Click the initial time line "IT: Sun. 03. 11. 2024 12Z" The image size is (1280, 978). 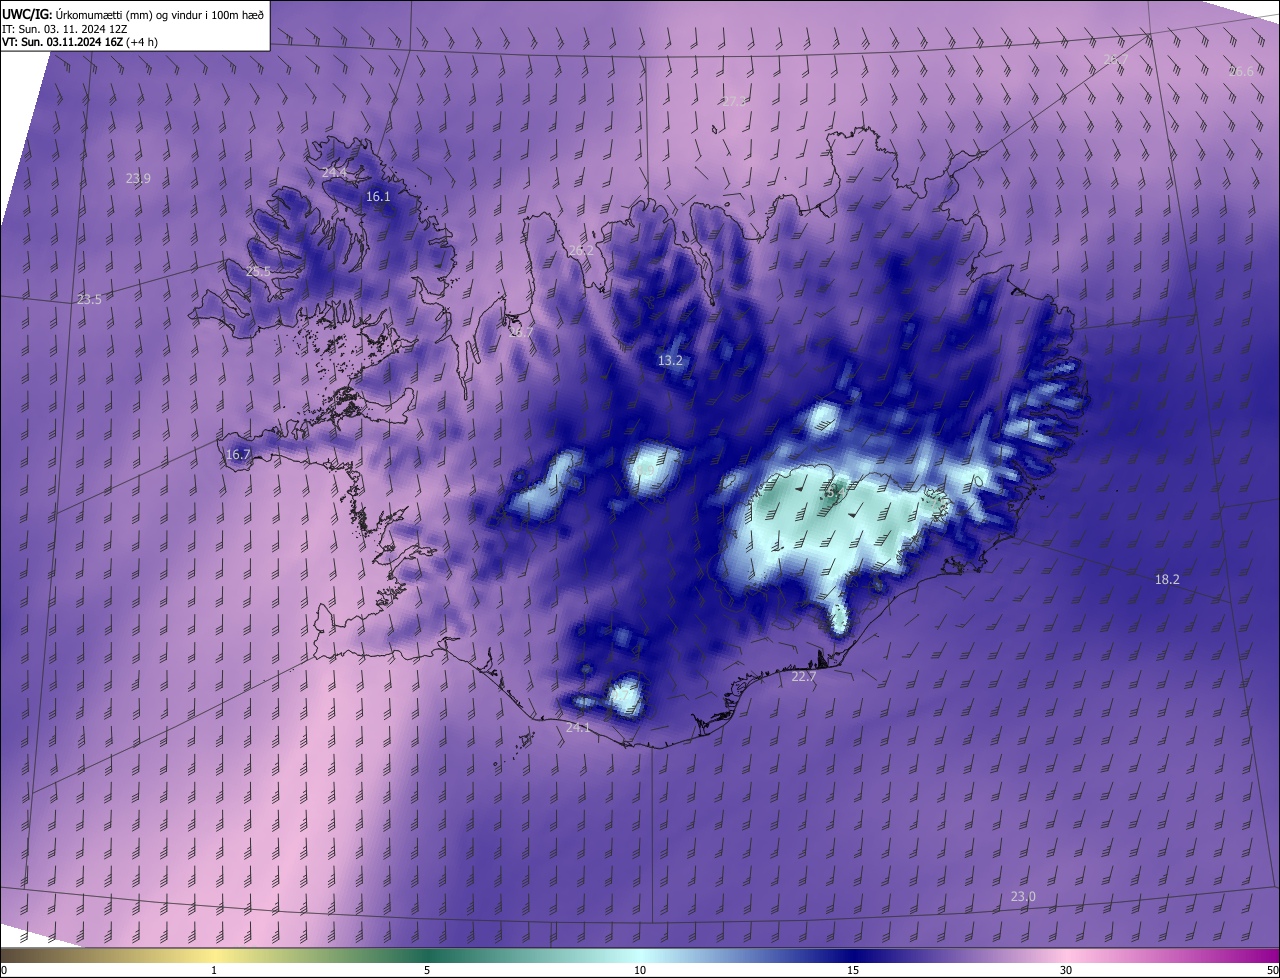(65, 28)
